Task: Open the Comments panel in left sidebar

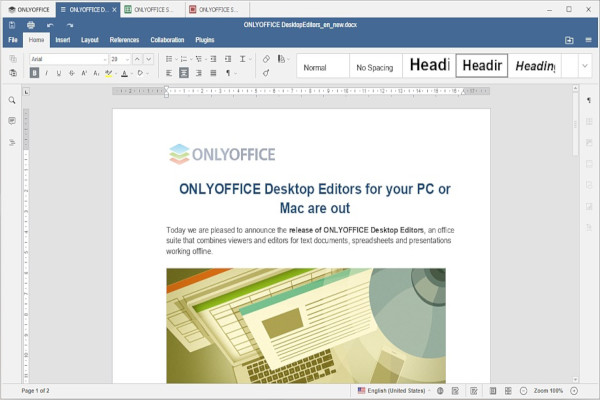Action: [12, 121]
